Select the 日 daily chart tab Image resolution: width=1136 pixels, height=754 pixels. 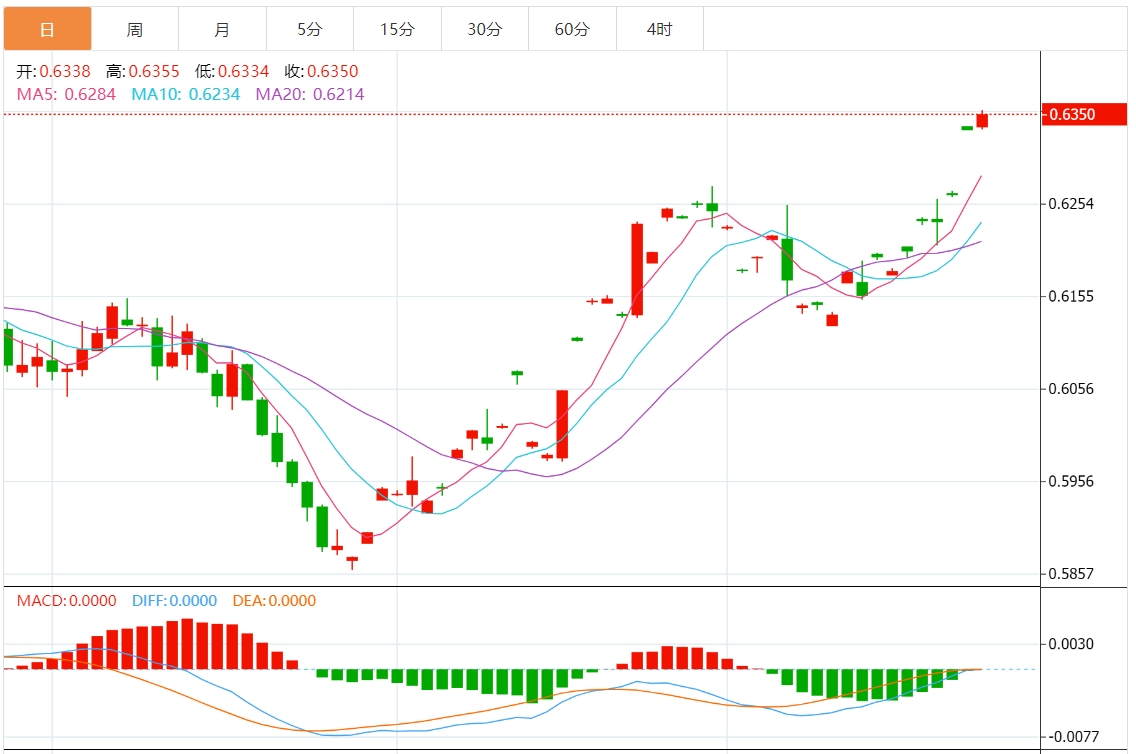[x=48, y=29]
